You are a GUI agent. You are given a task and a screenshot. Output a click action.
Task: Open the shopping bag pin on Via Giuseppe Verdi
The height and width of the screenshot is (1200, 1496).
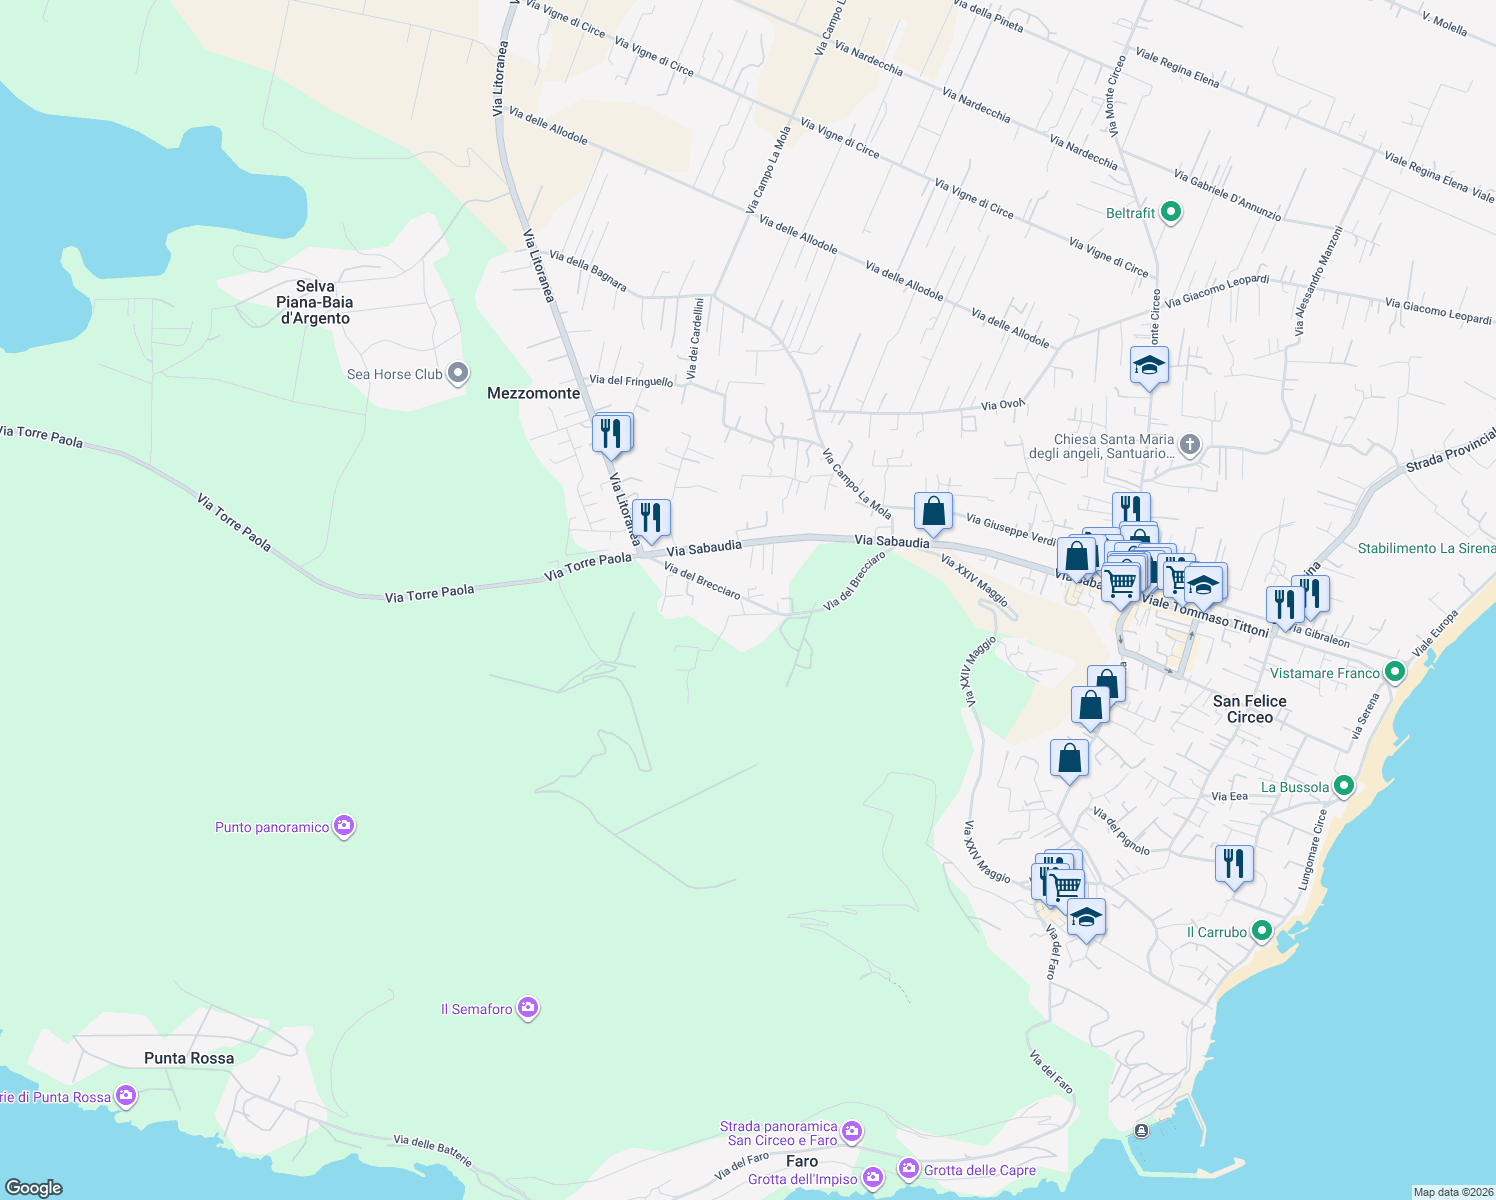tap(934, 510)
